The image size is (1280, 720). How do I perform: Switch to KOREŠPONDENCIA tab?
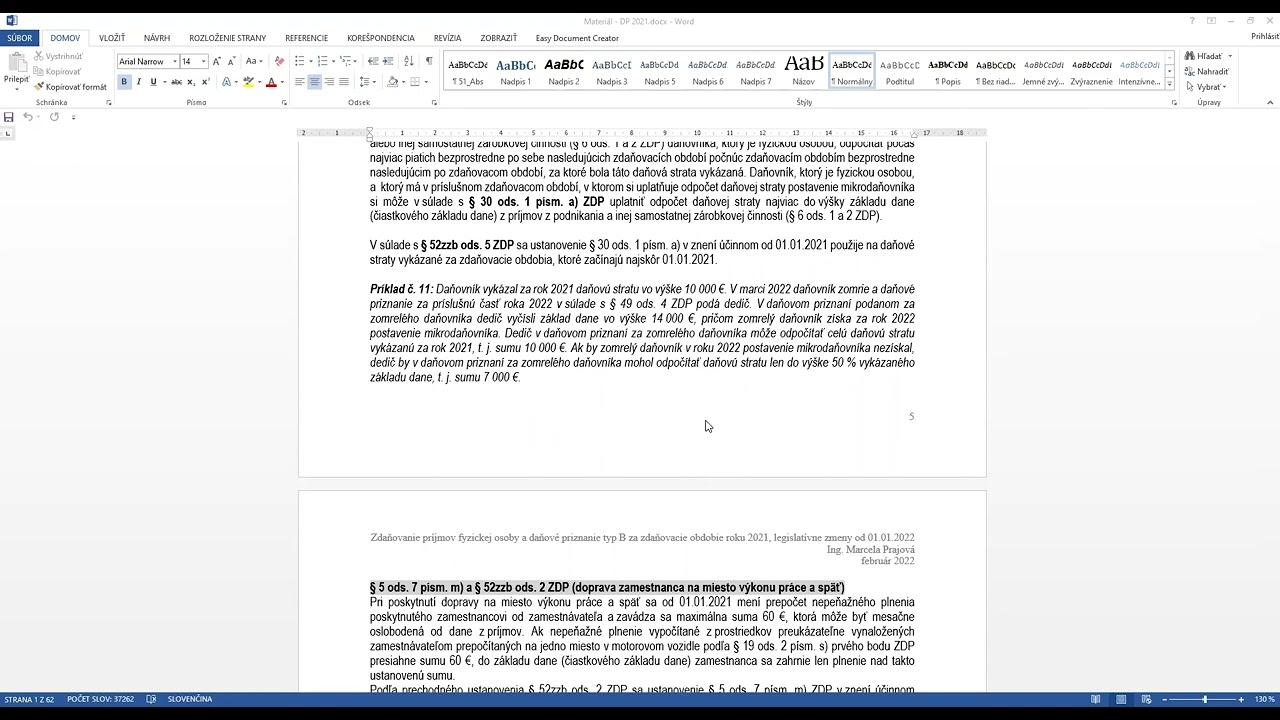point(381,38)
